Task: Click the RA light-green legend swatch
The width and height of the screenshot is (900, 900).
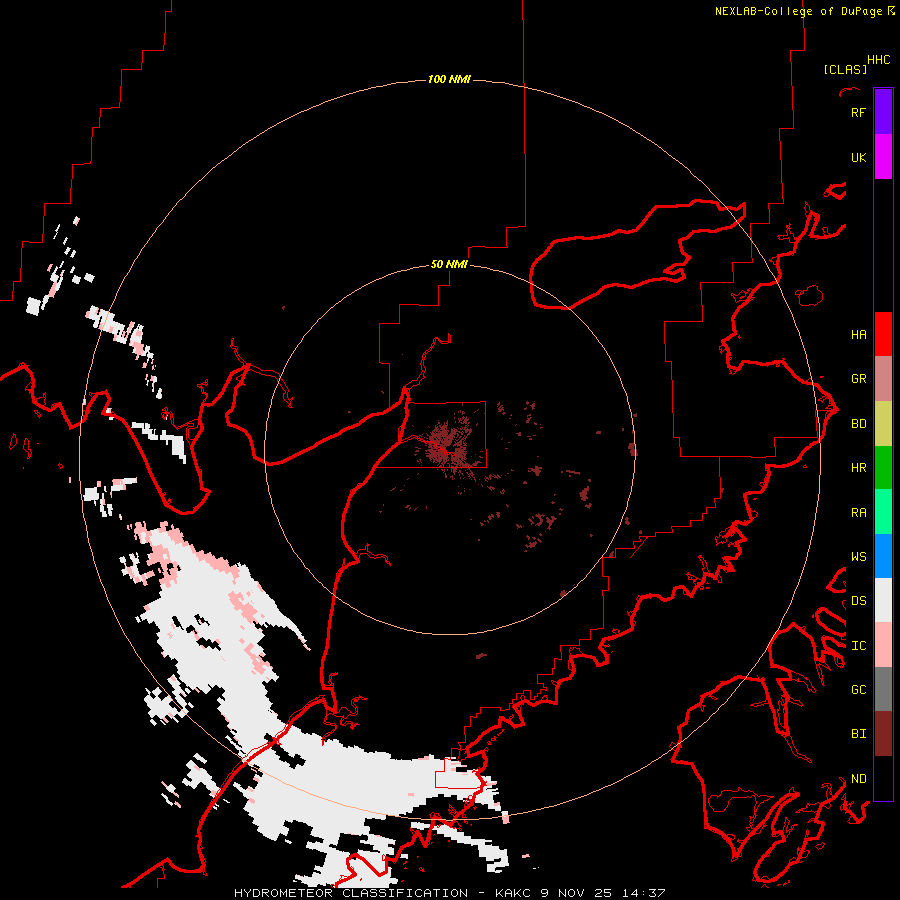Action: pyautogui.click(x=883, y=512)
